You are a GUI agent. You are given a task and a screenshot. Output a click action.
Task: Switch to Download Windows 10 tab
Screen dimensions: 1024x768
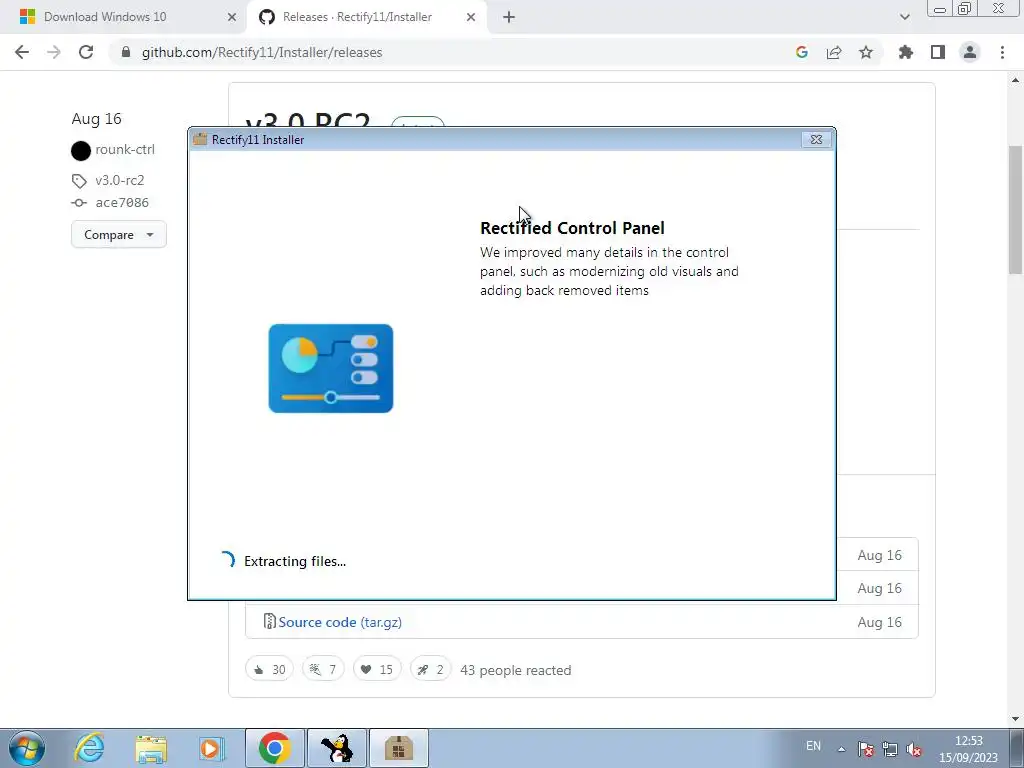click(x=124, y=17)
